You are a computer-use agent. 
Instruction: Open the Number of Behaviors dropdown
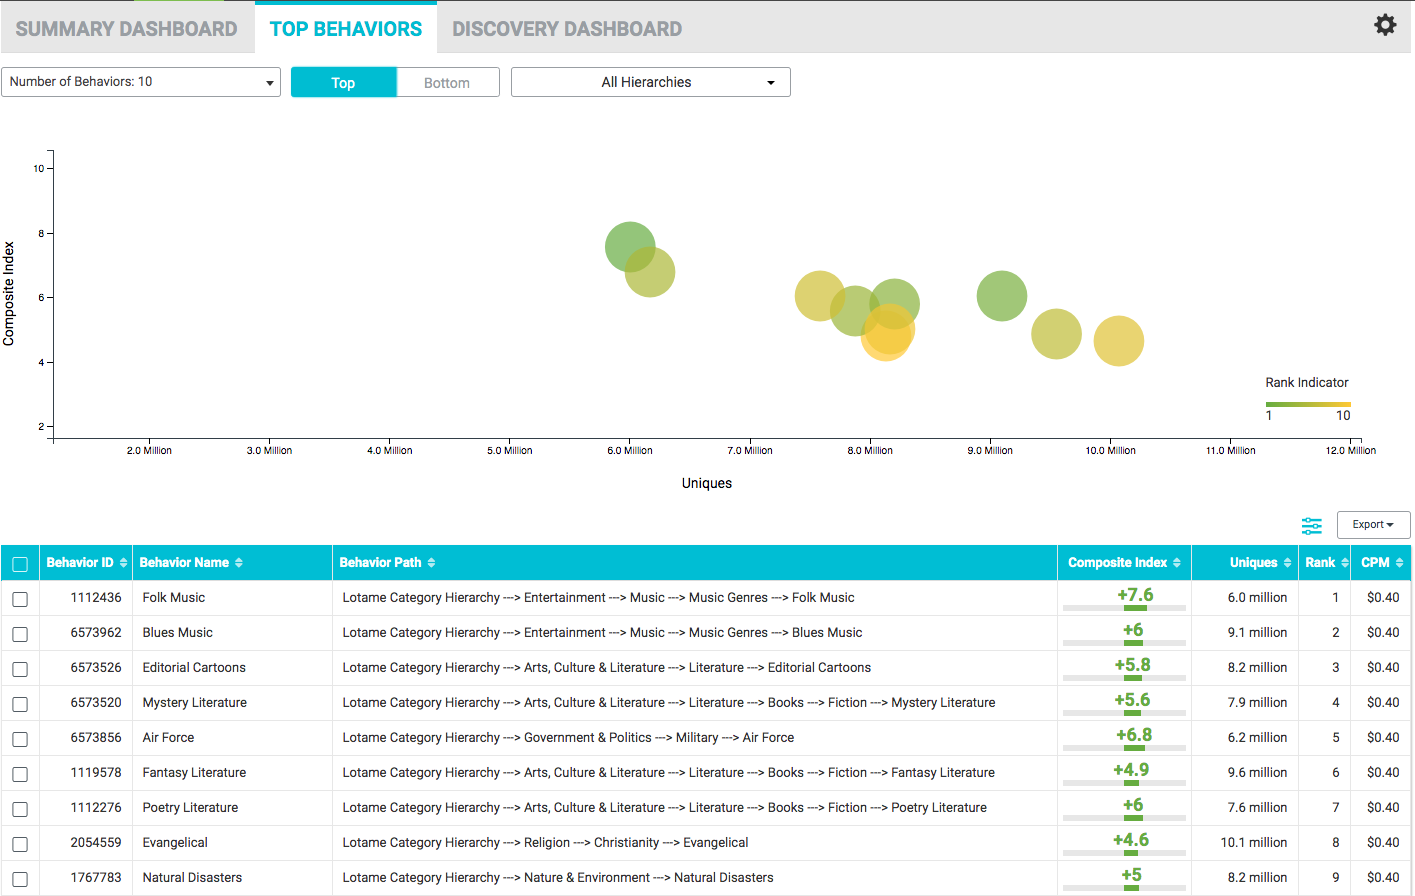coord(141,82)
